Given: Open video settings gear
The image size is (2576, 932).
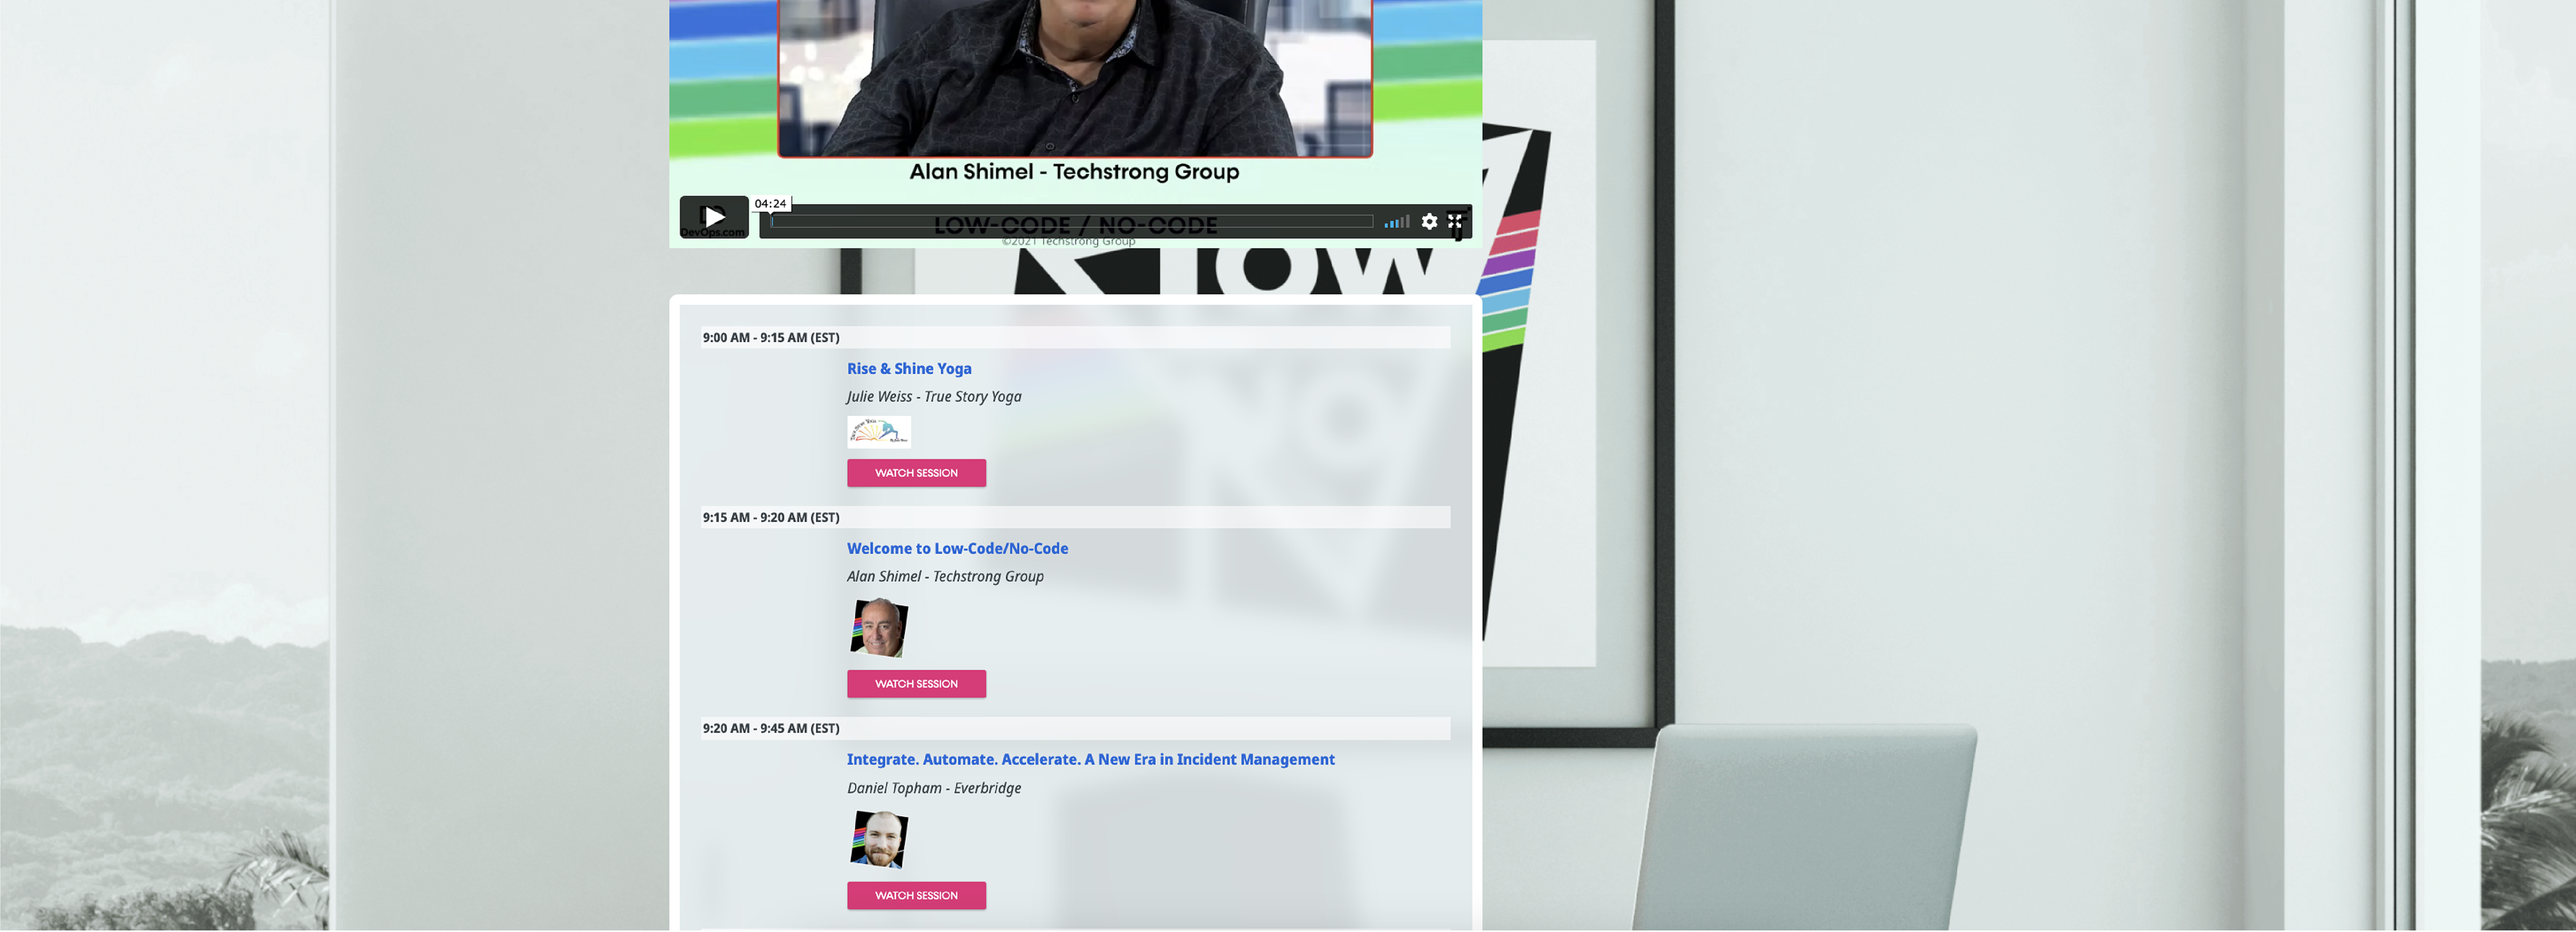Looking at the screenshot, I should pos(1429,222).
